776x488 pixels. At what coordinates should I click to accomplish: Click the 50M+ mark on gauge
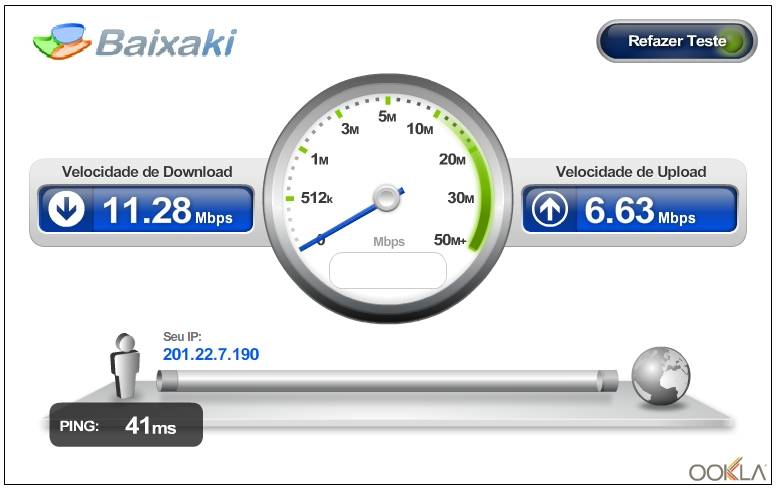coord(450,240)
